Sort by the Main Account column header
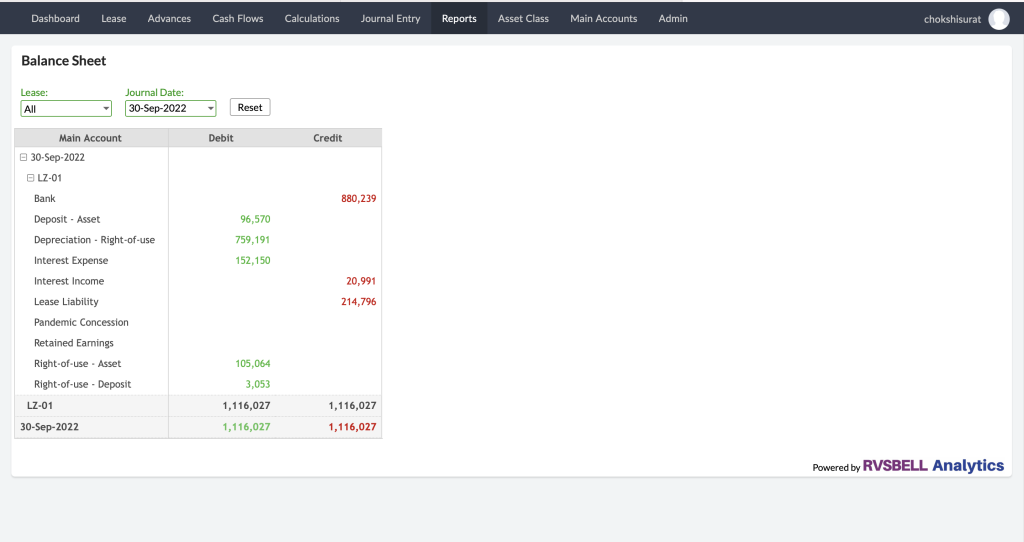 91,138
